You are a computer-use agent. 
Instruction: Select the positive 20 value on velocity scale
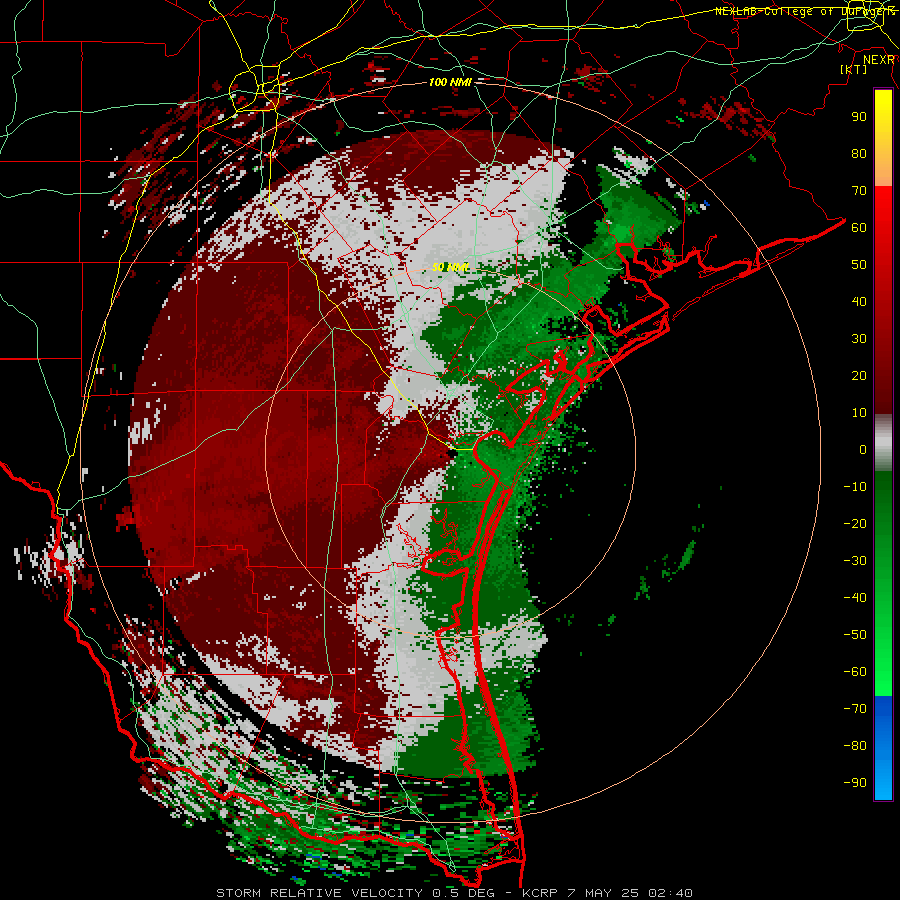(x=859, y=375)
